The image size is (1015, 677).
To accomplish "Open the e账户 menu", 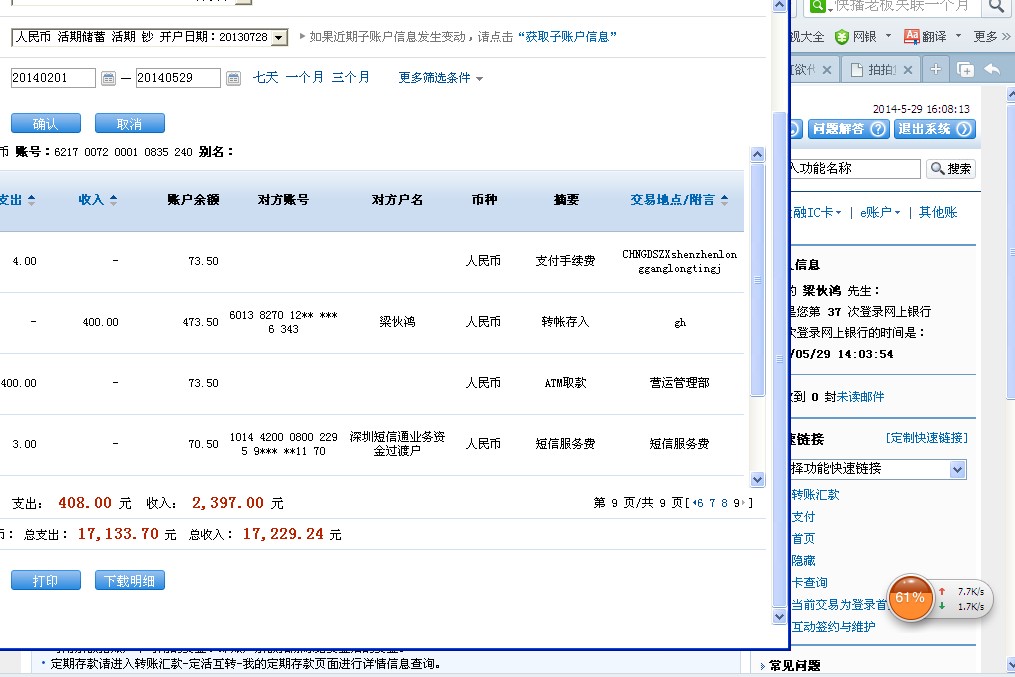I will coord(880,212).
